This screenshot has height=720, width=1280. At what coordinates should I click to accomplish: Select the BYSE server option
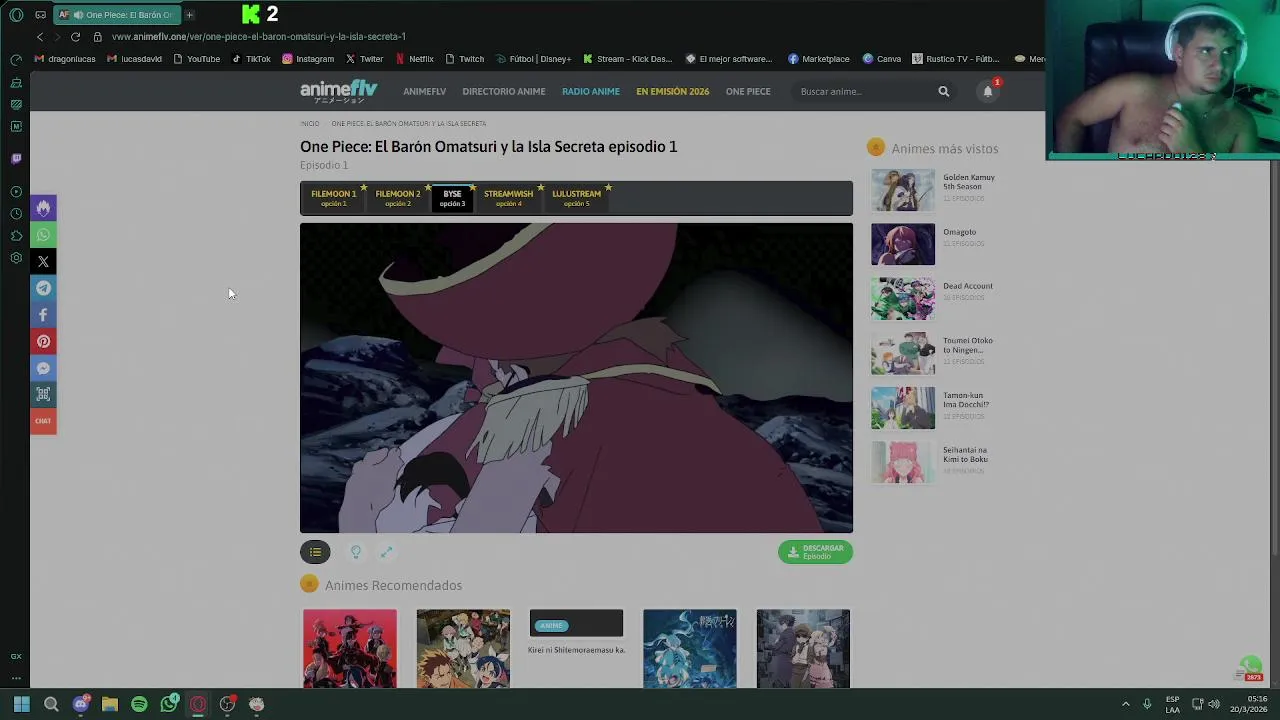[x=452, y=198]
